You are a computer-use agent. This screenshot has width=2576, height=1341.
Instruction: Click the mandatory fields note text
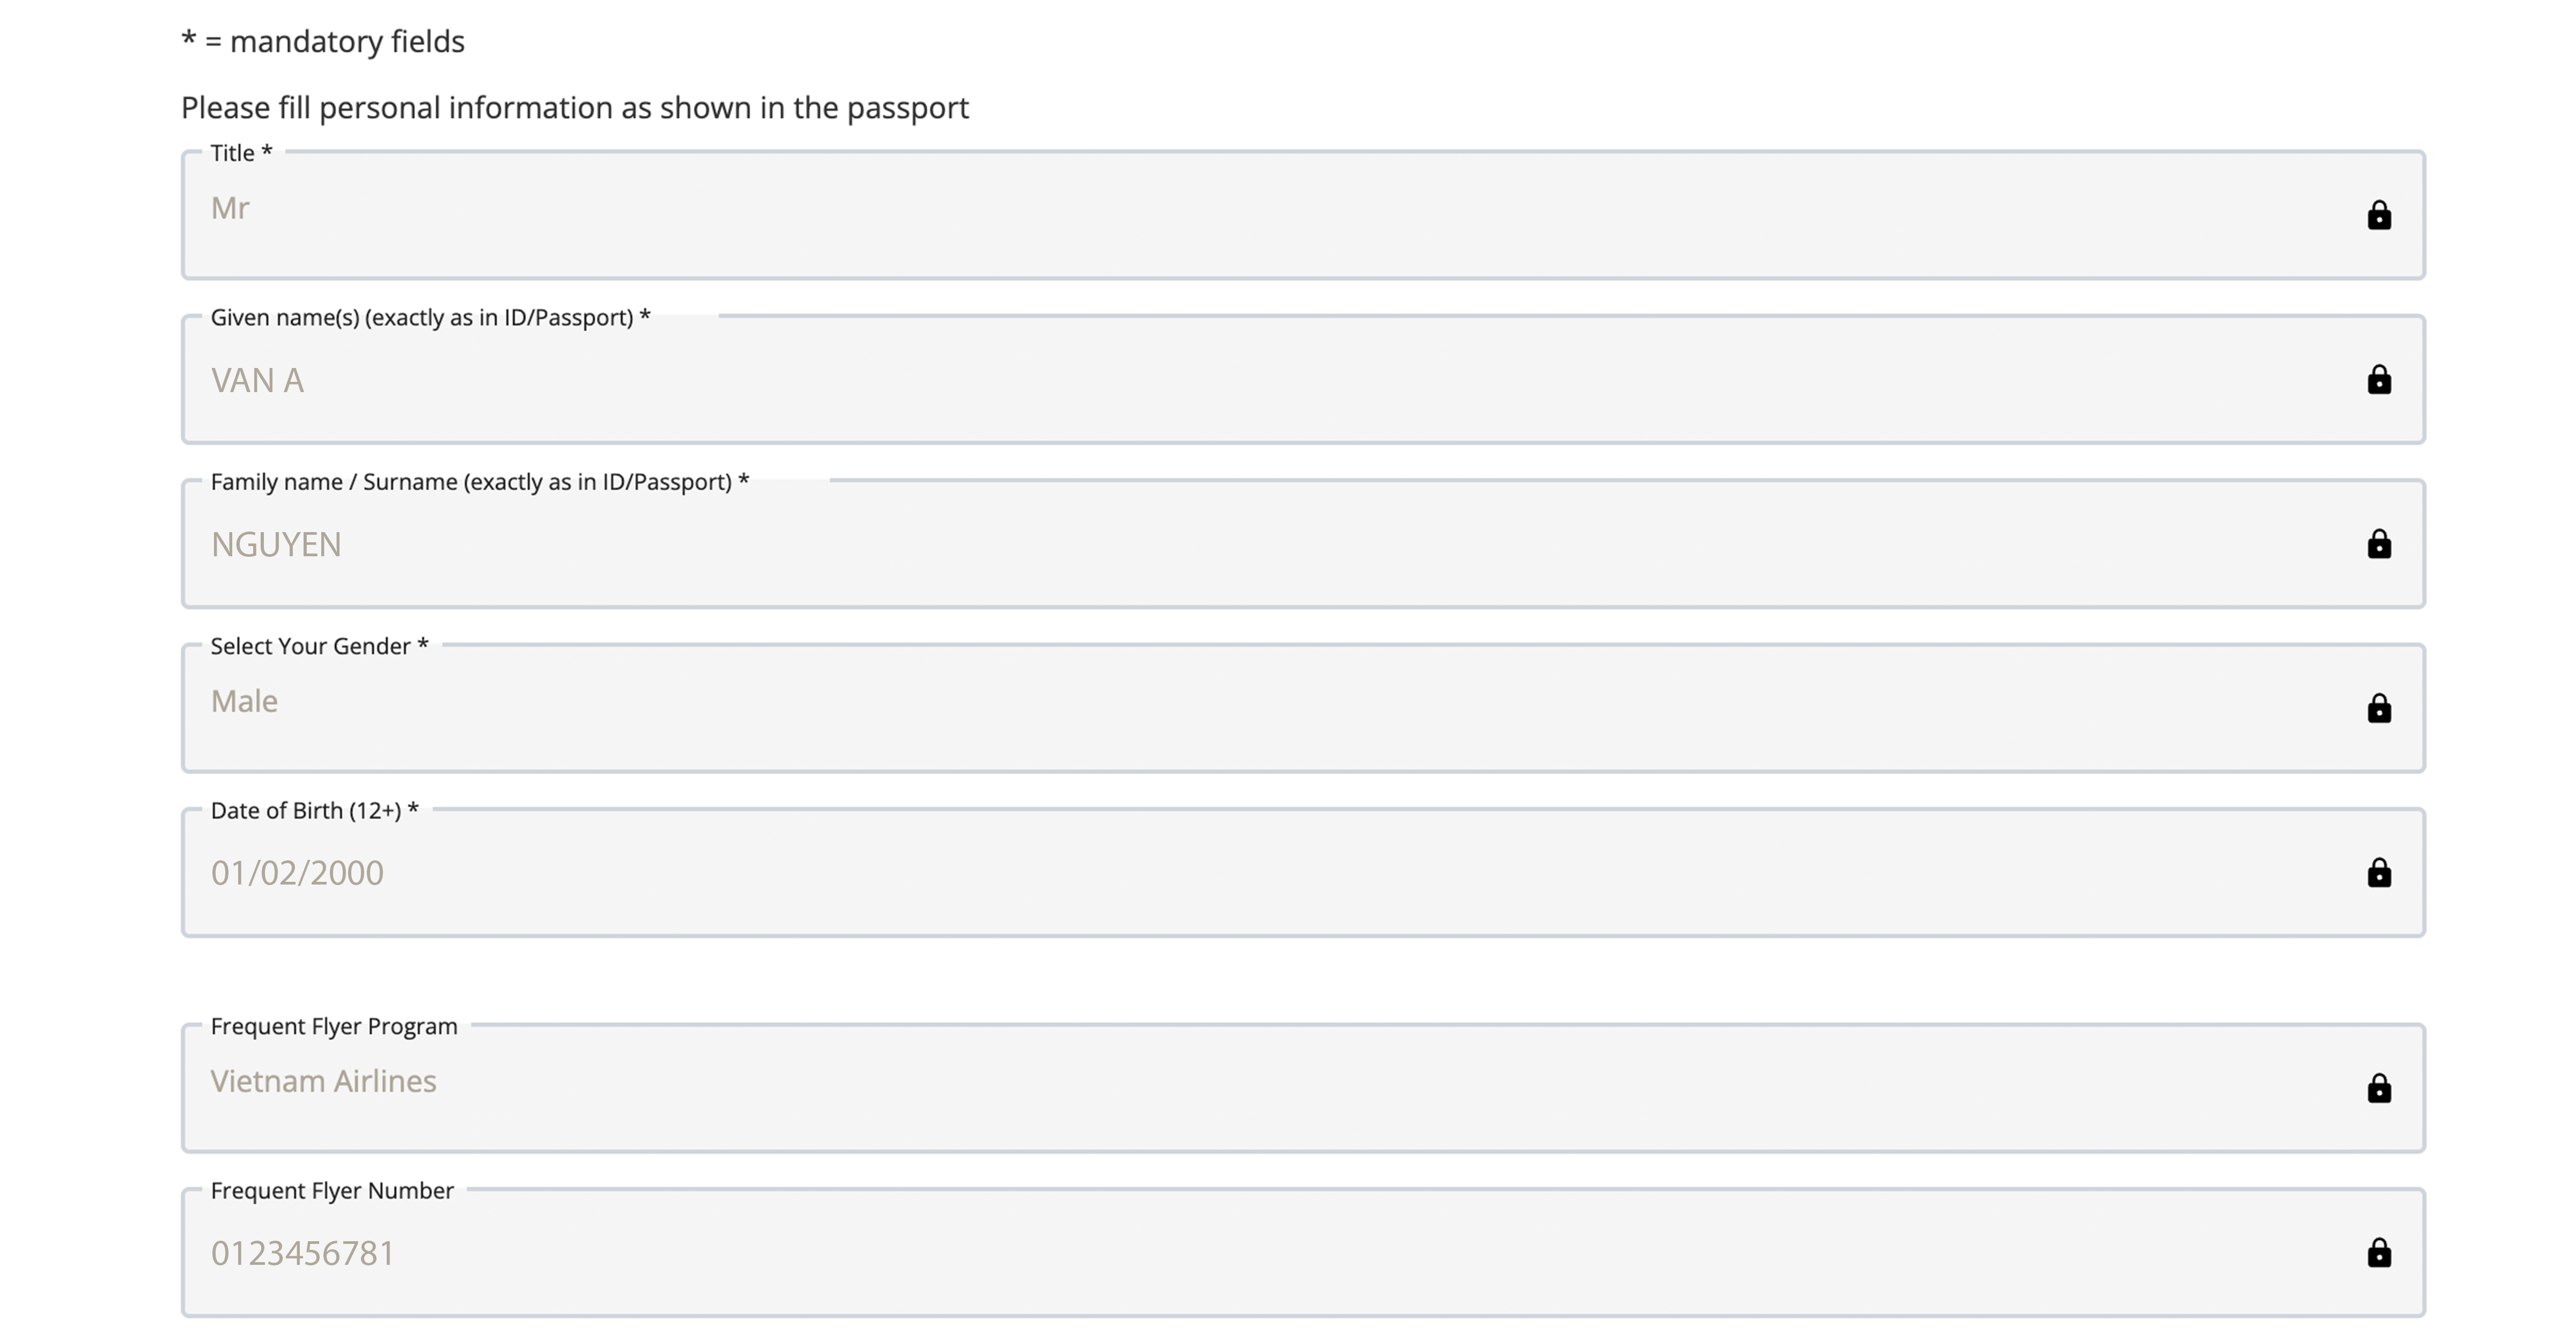pos(323,42)
